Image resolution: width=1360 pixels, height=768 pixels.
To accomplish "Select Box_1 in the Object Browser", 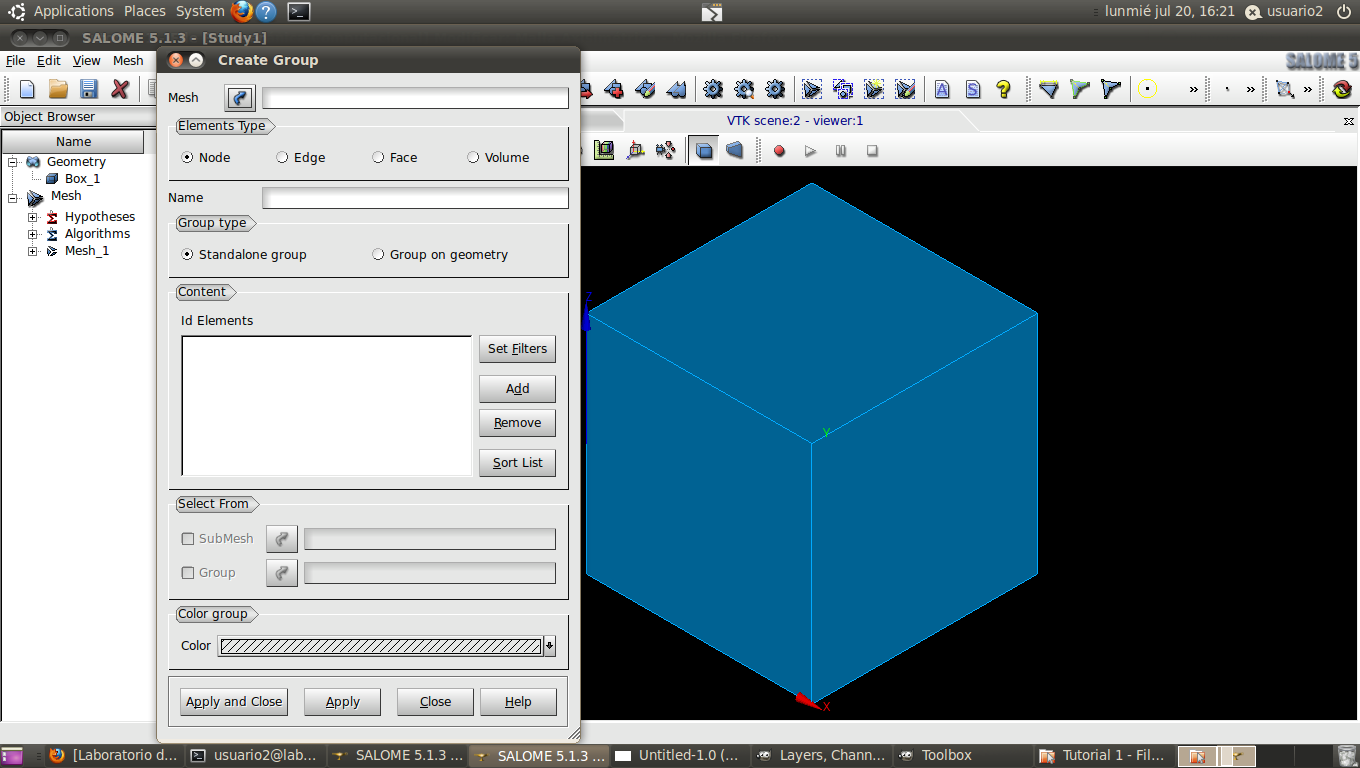I will click(82, 179).
